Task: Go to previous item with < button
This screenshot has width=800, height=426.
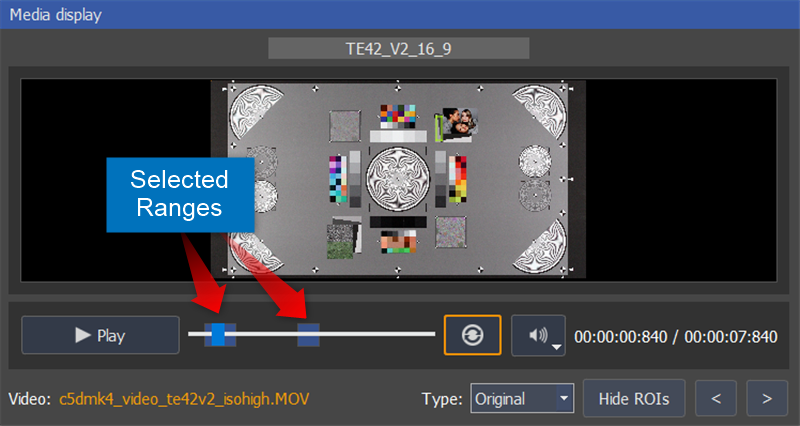Action: [x=716, y=398]
